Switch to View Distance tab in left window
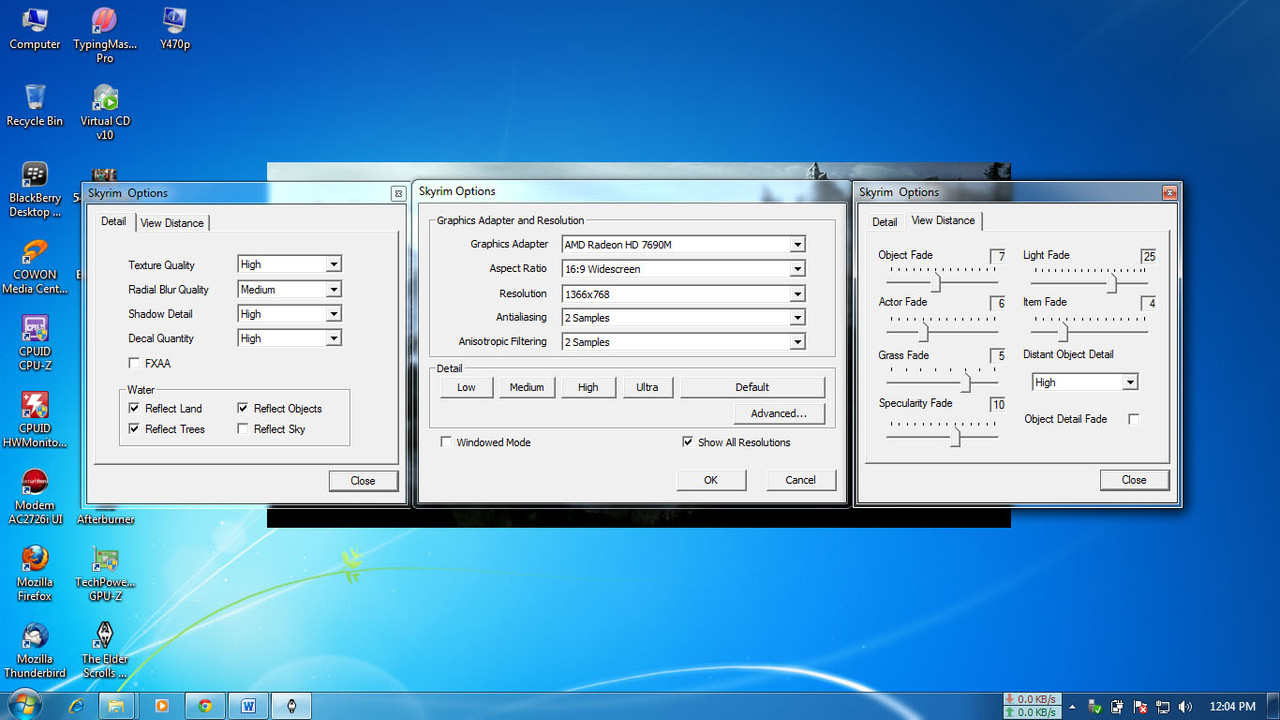Viewport: 1280px width, 720px height. pyautogui.click(x=172, y=223)
